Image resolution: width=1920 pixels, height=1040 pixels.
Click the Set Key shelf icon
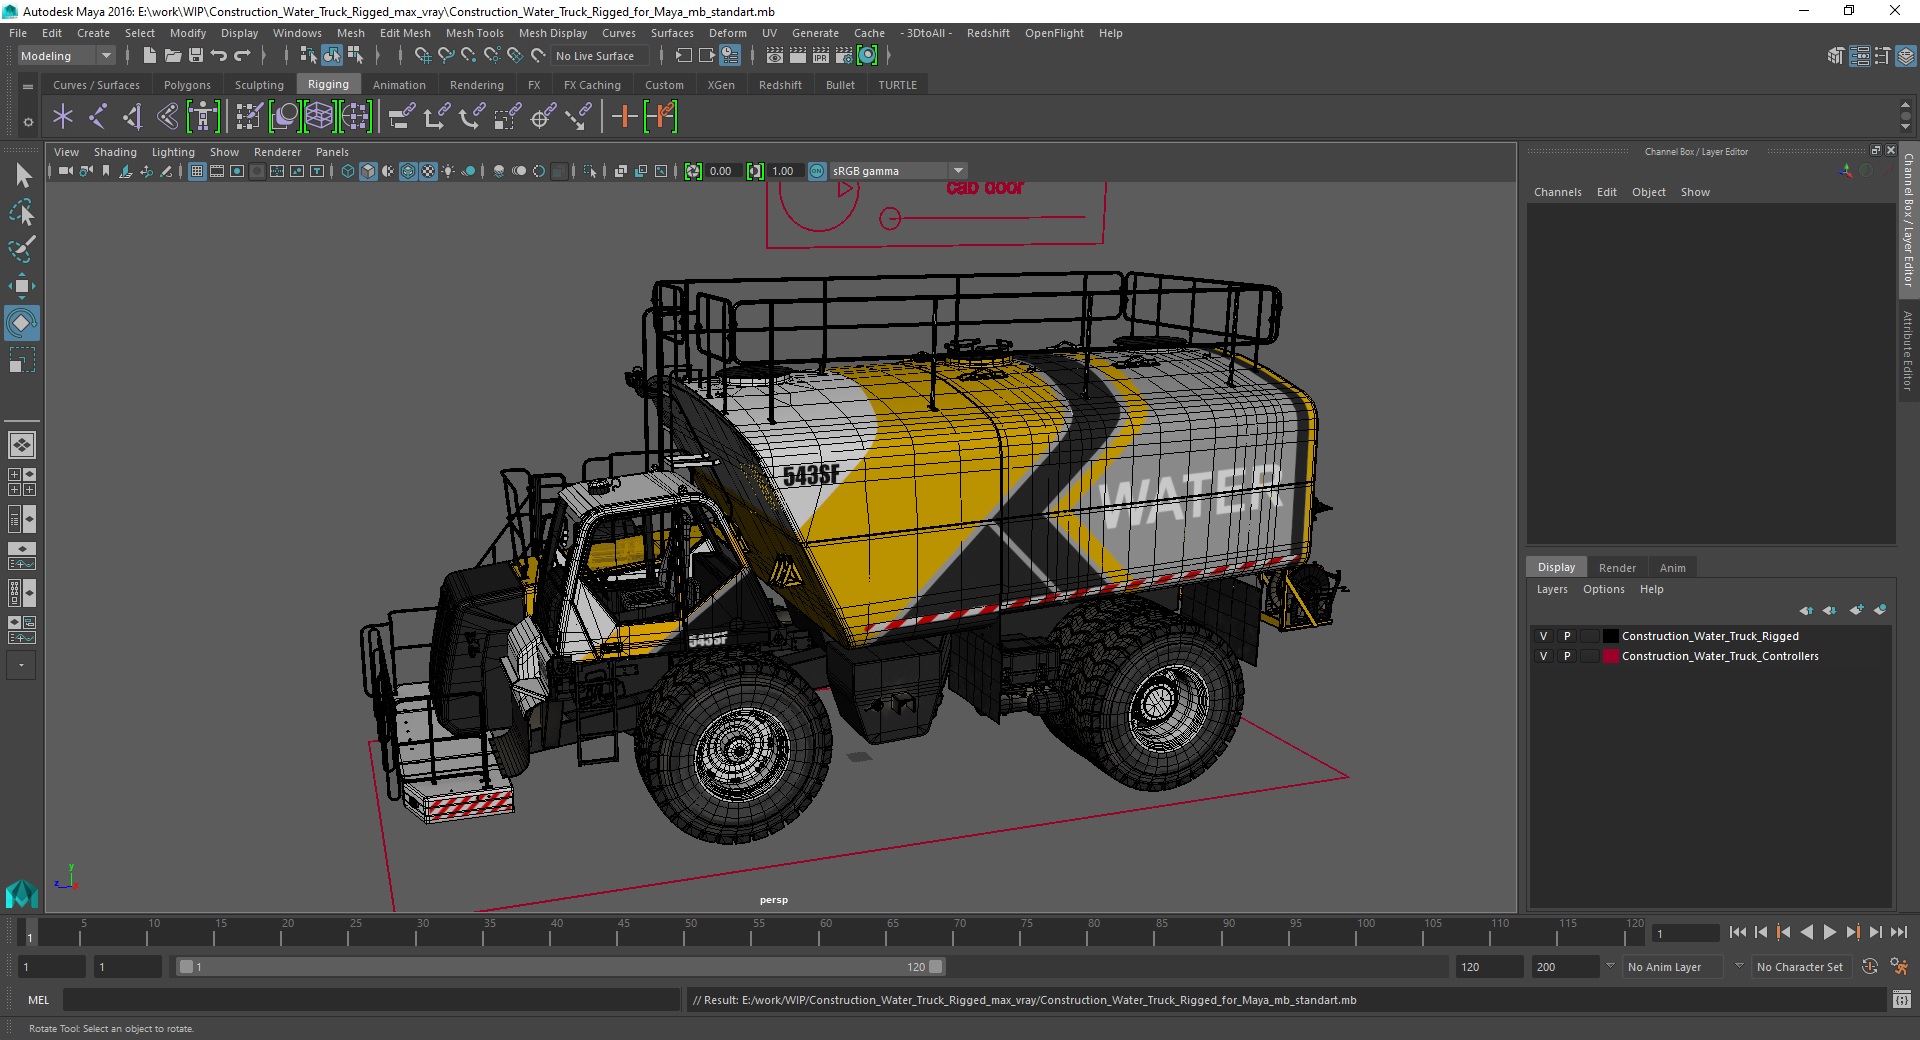click(x=624, y=117)
